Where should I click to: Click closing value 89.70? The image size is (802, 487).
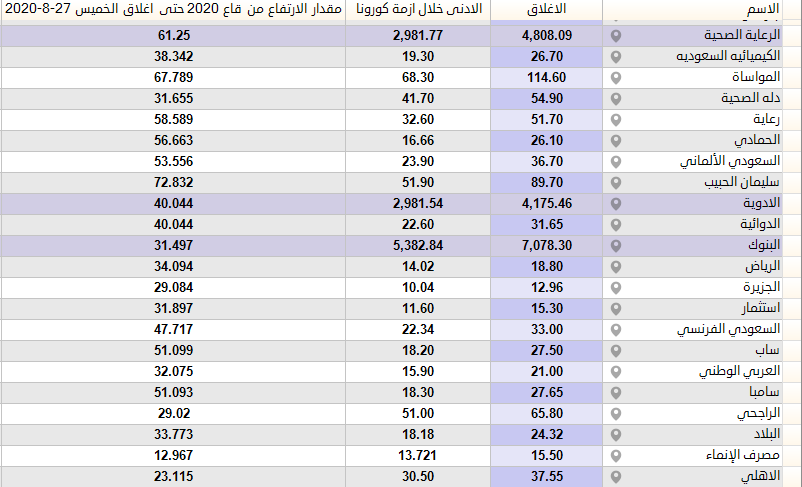click(x=547, y=182)
